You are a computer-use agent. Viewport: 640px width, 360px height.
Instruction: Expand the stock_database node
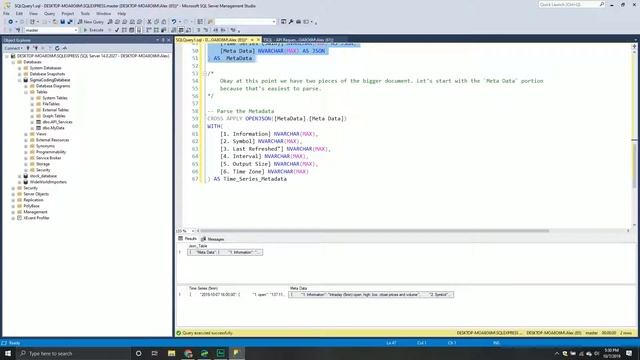coord(19,176)
